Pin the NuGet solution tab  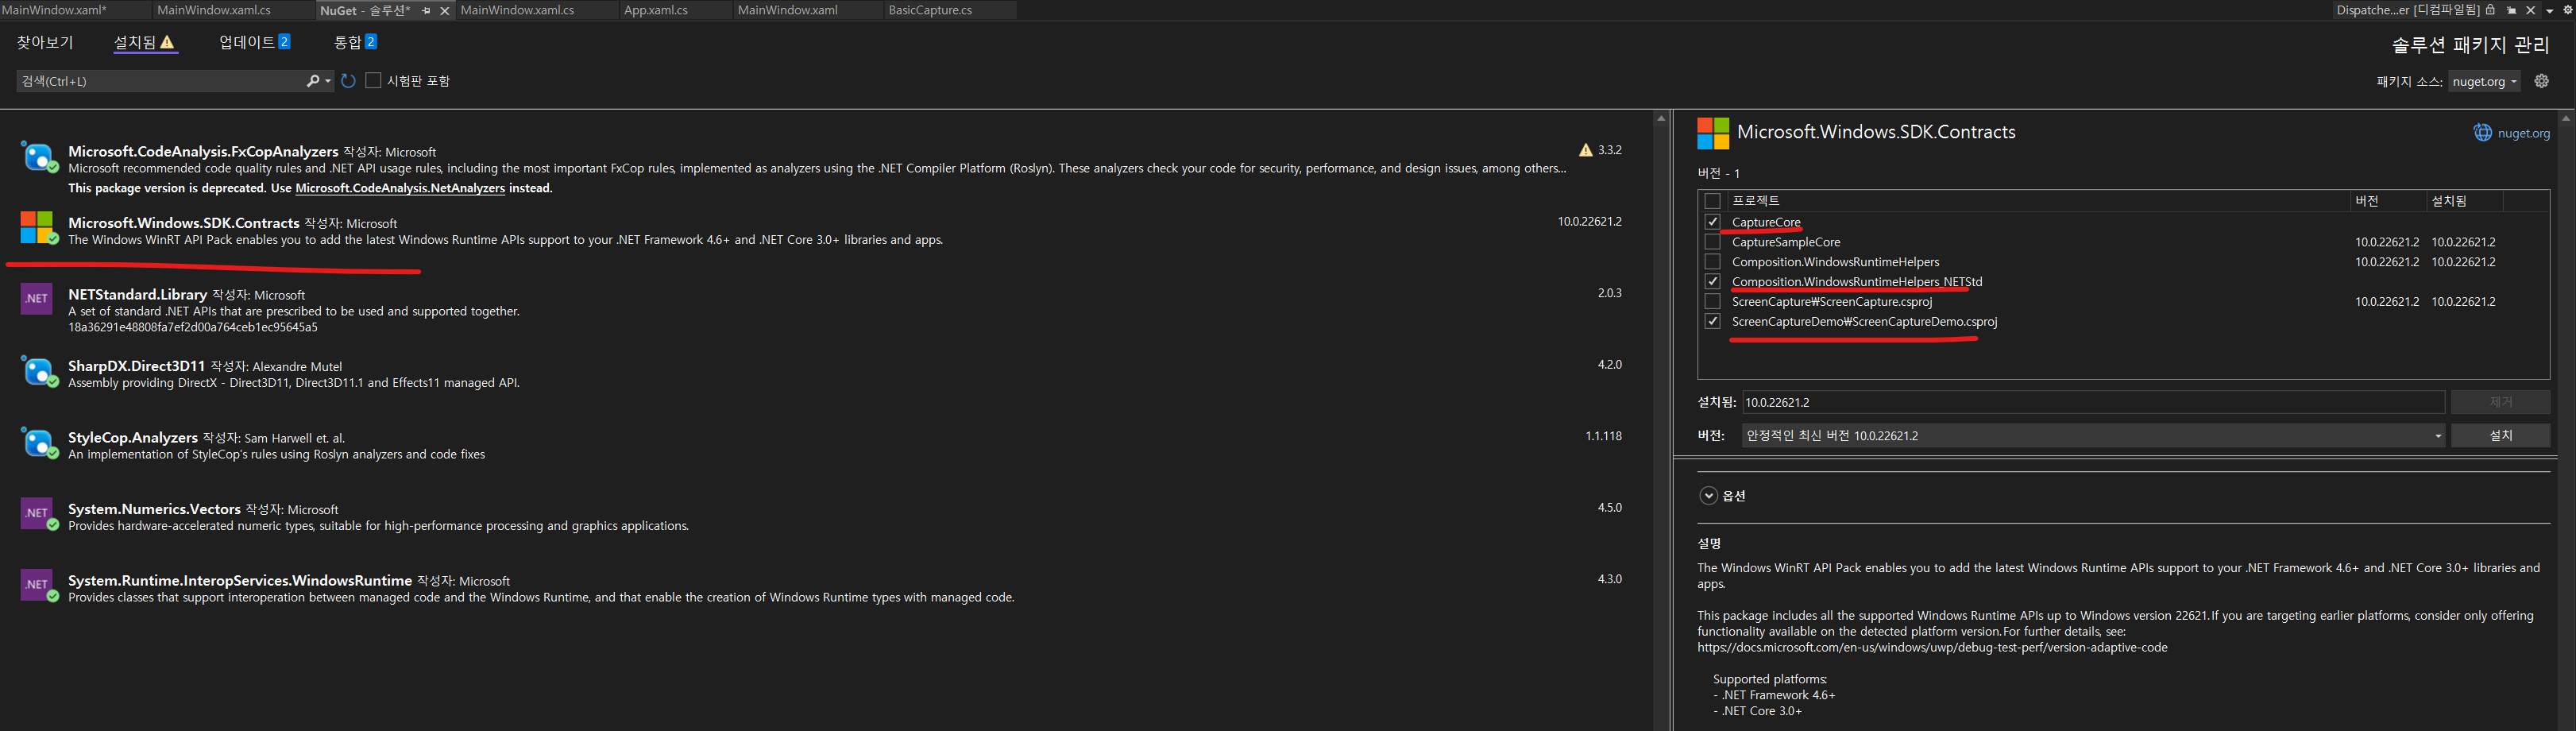(x=426, y=11)
